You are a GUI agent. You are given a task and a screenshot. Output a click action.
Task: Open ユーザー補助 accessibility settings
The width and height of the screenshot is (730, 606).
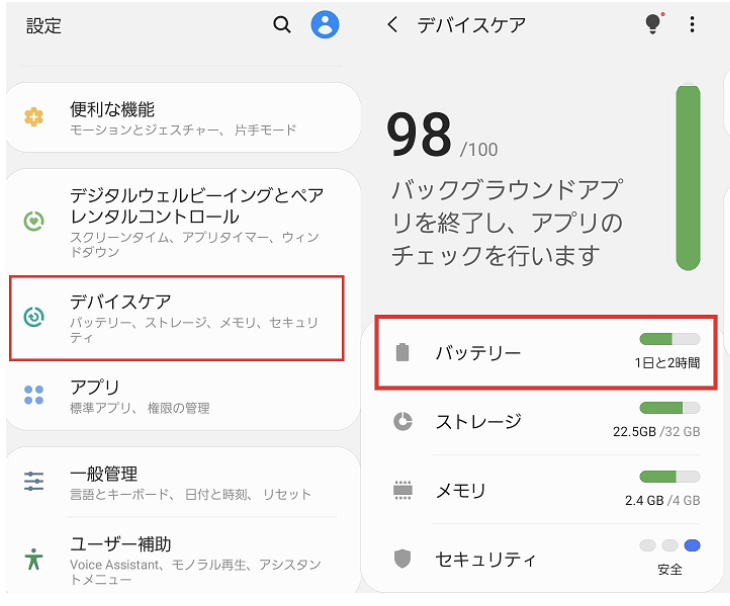pyautogui.click(x=183, y=559)
